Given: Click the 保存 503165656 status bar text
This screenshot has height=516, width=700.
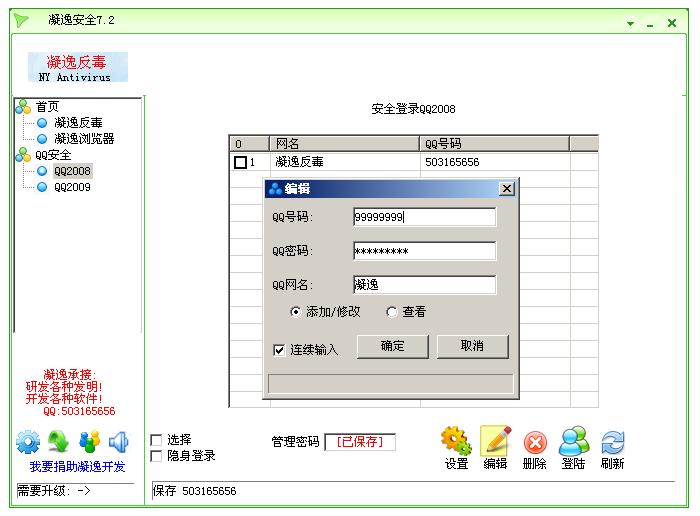Looking at the screenshot, I should click(x=194, y=491).
